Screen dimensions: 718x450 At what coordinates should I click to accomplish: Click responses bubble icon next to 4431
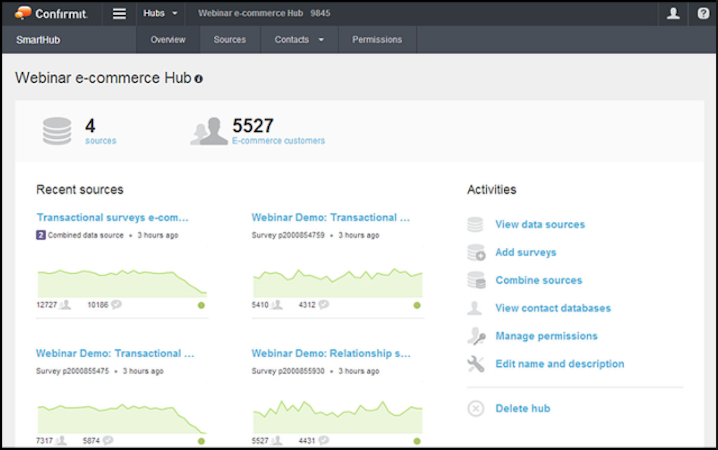pyautogui.click(x=323, y=440)
